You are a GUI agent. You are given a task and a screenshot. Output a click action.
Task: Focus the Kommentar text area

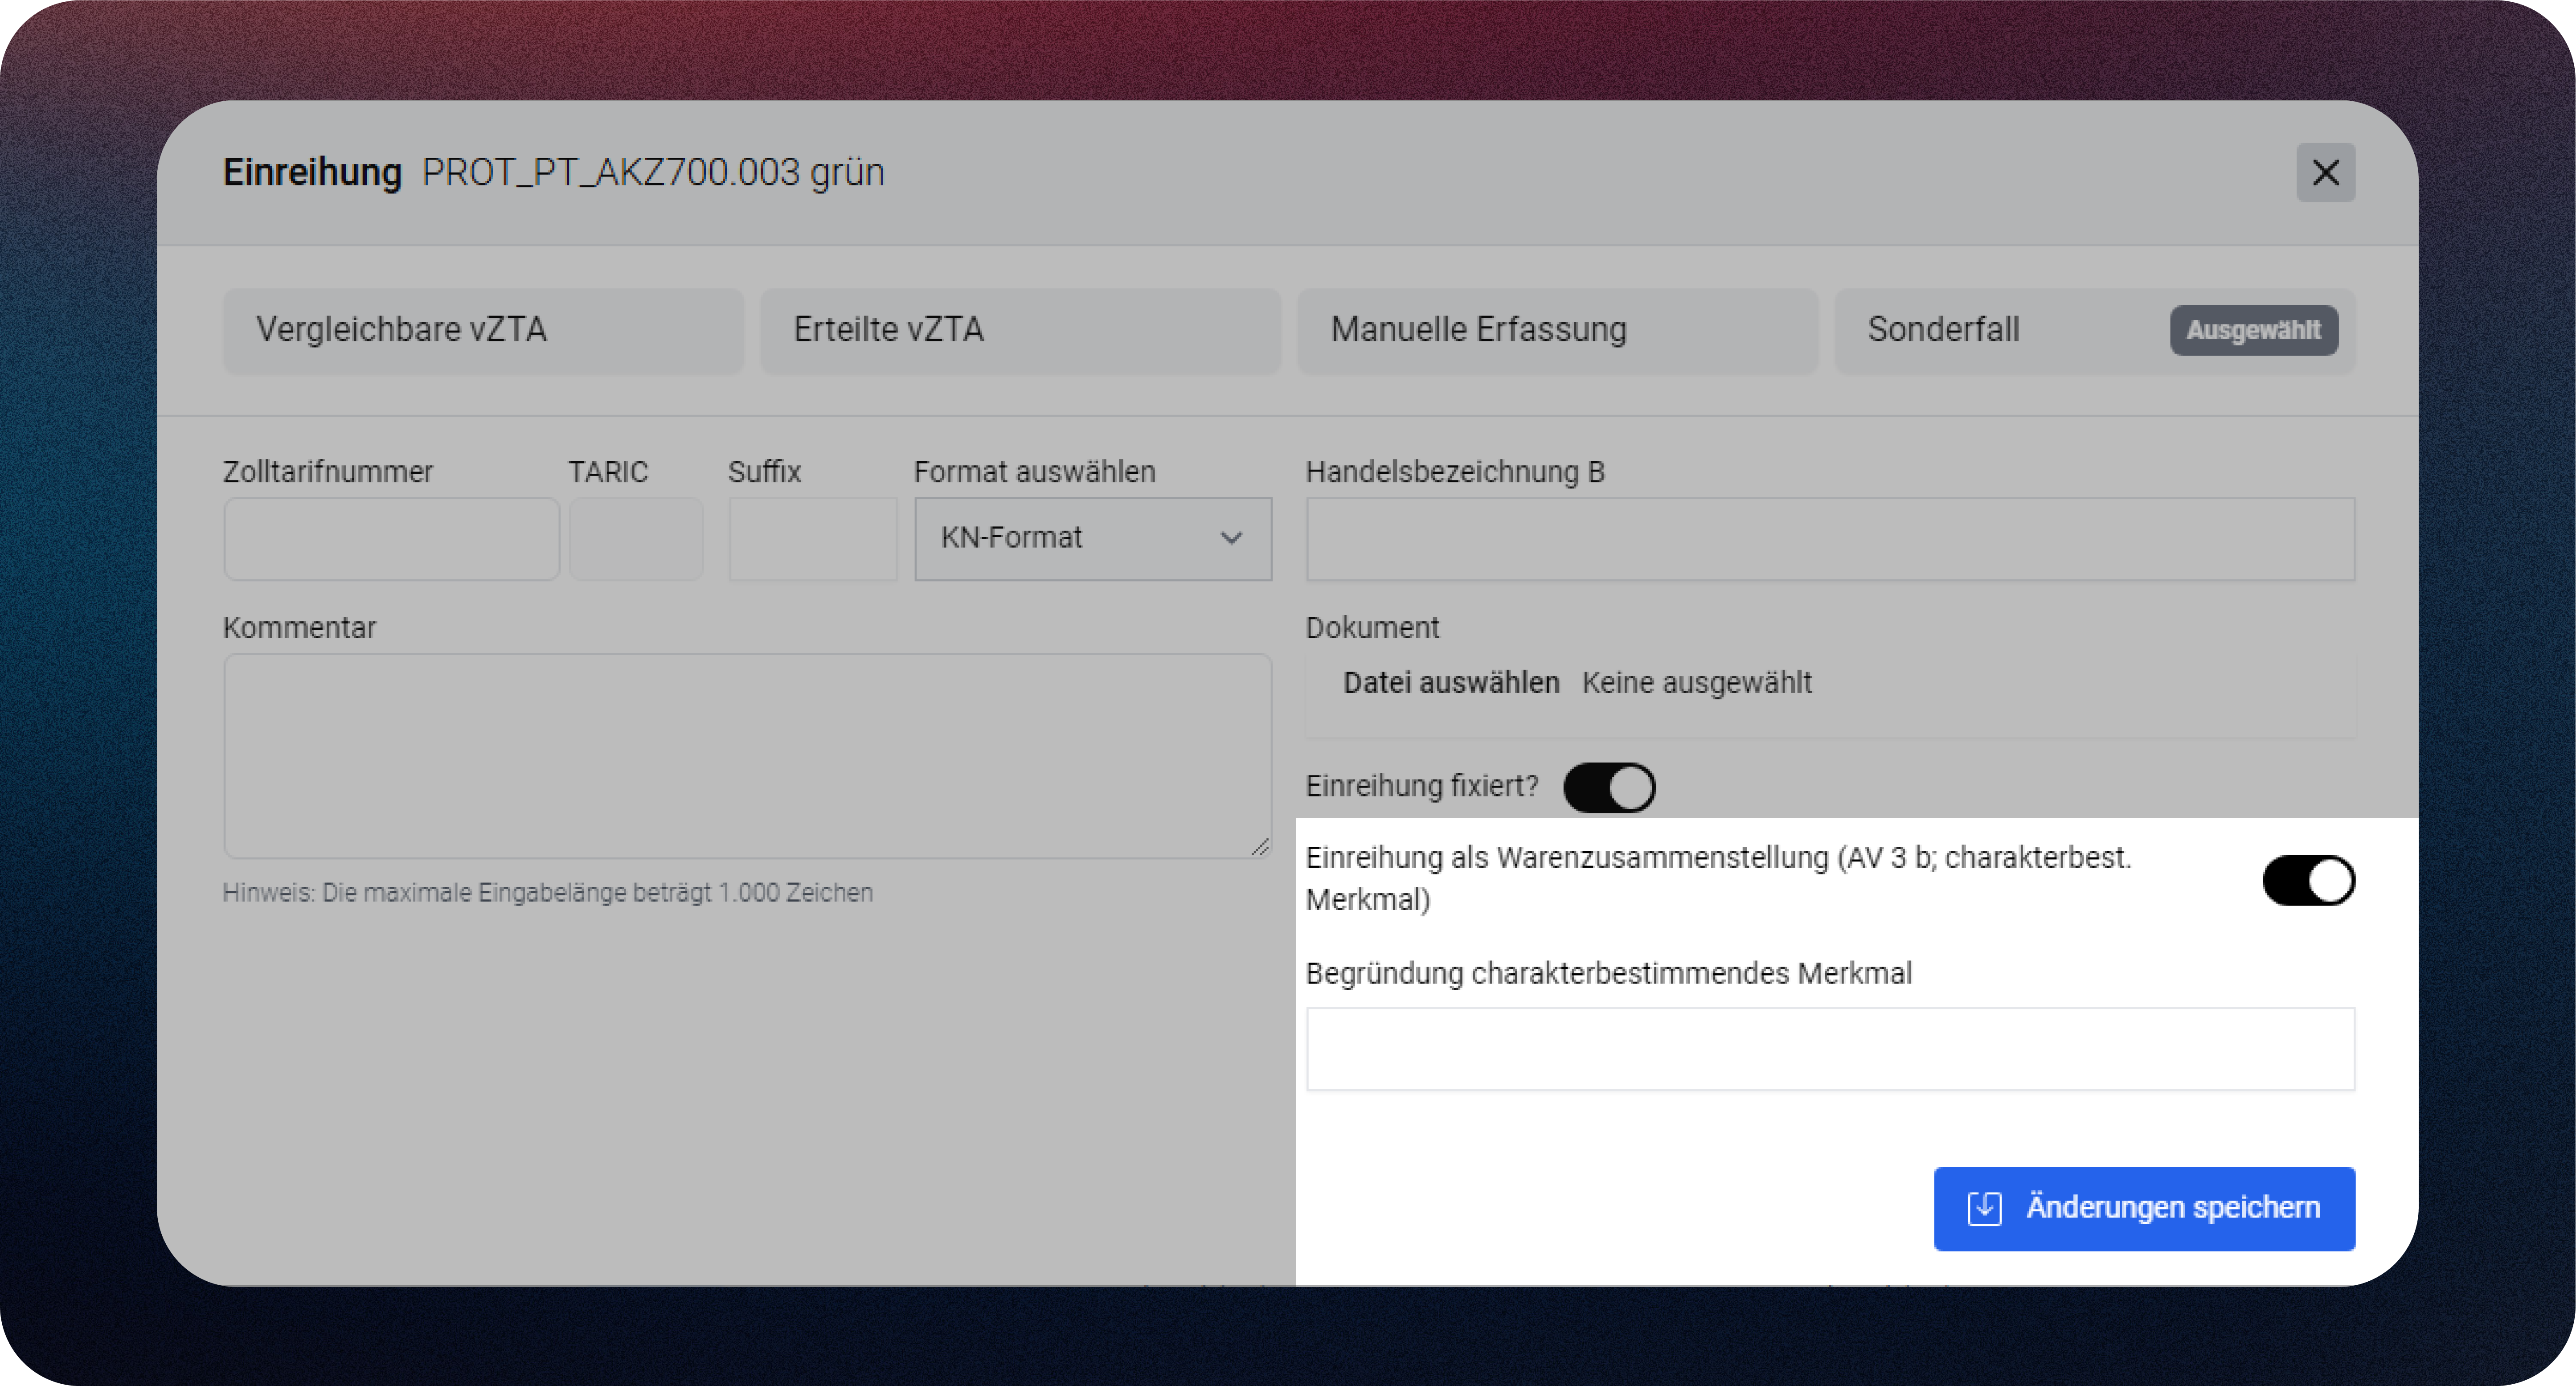tap(747, 755)
